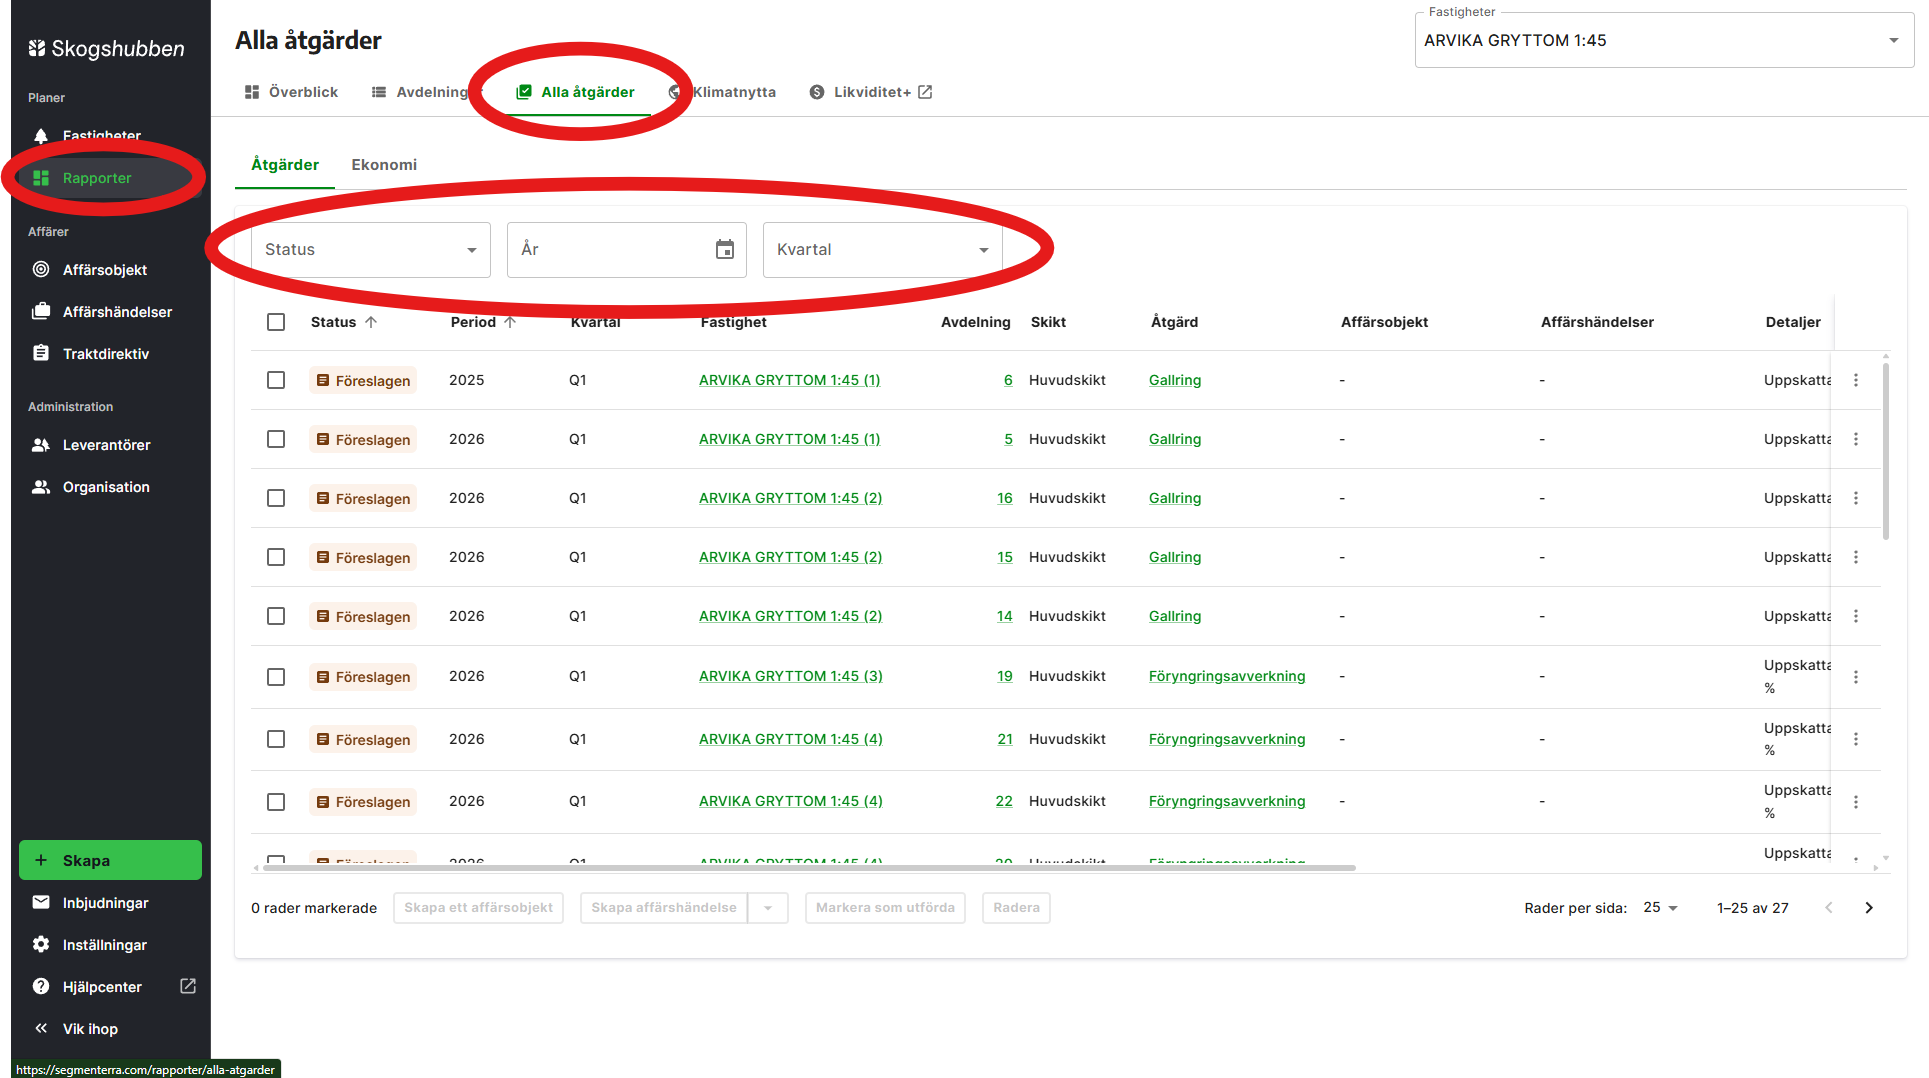Change rows per page from 25

1661,908
